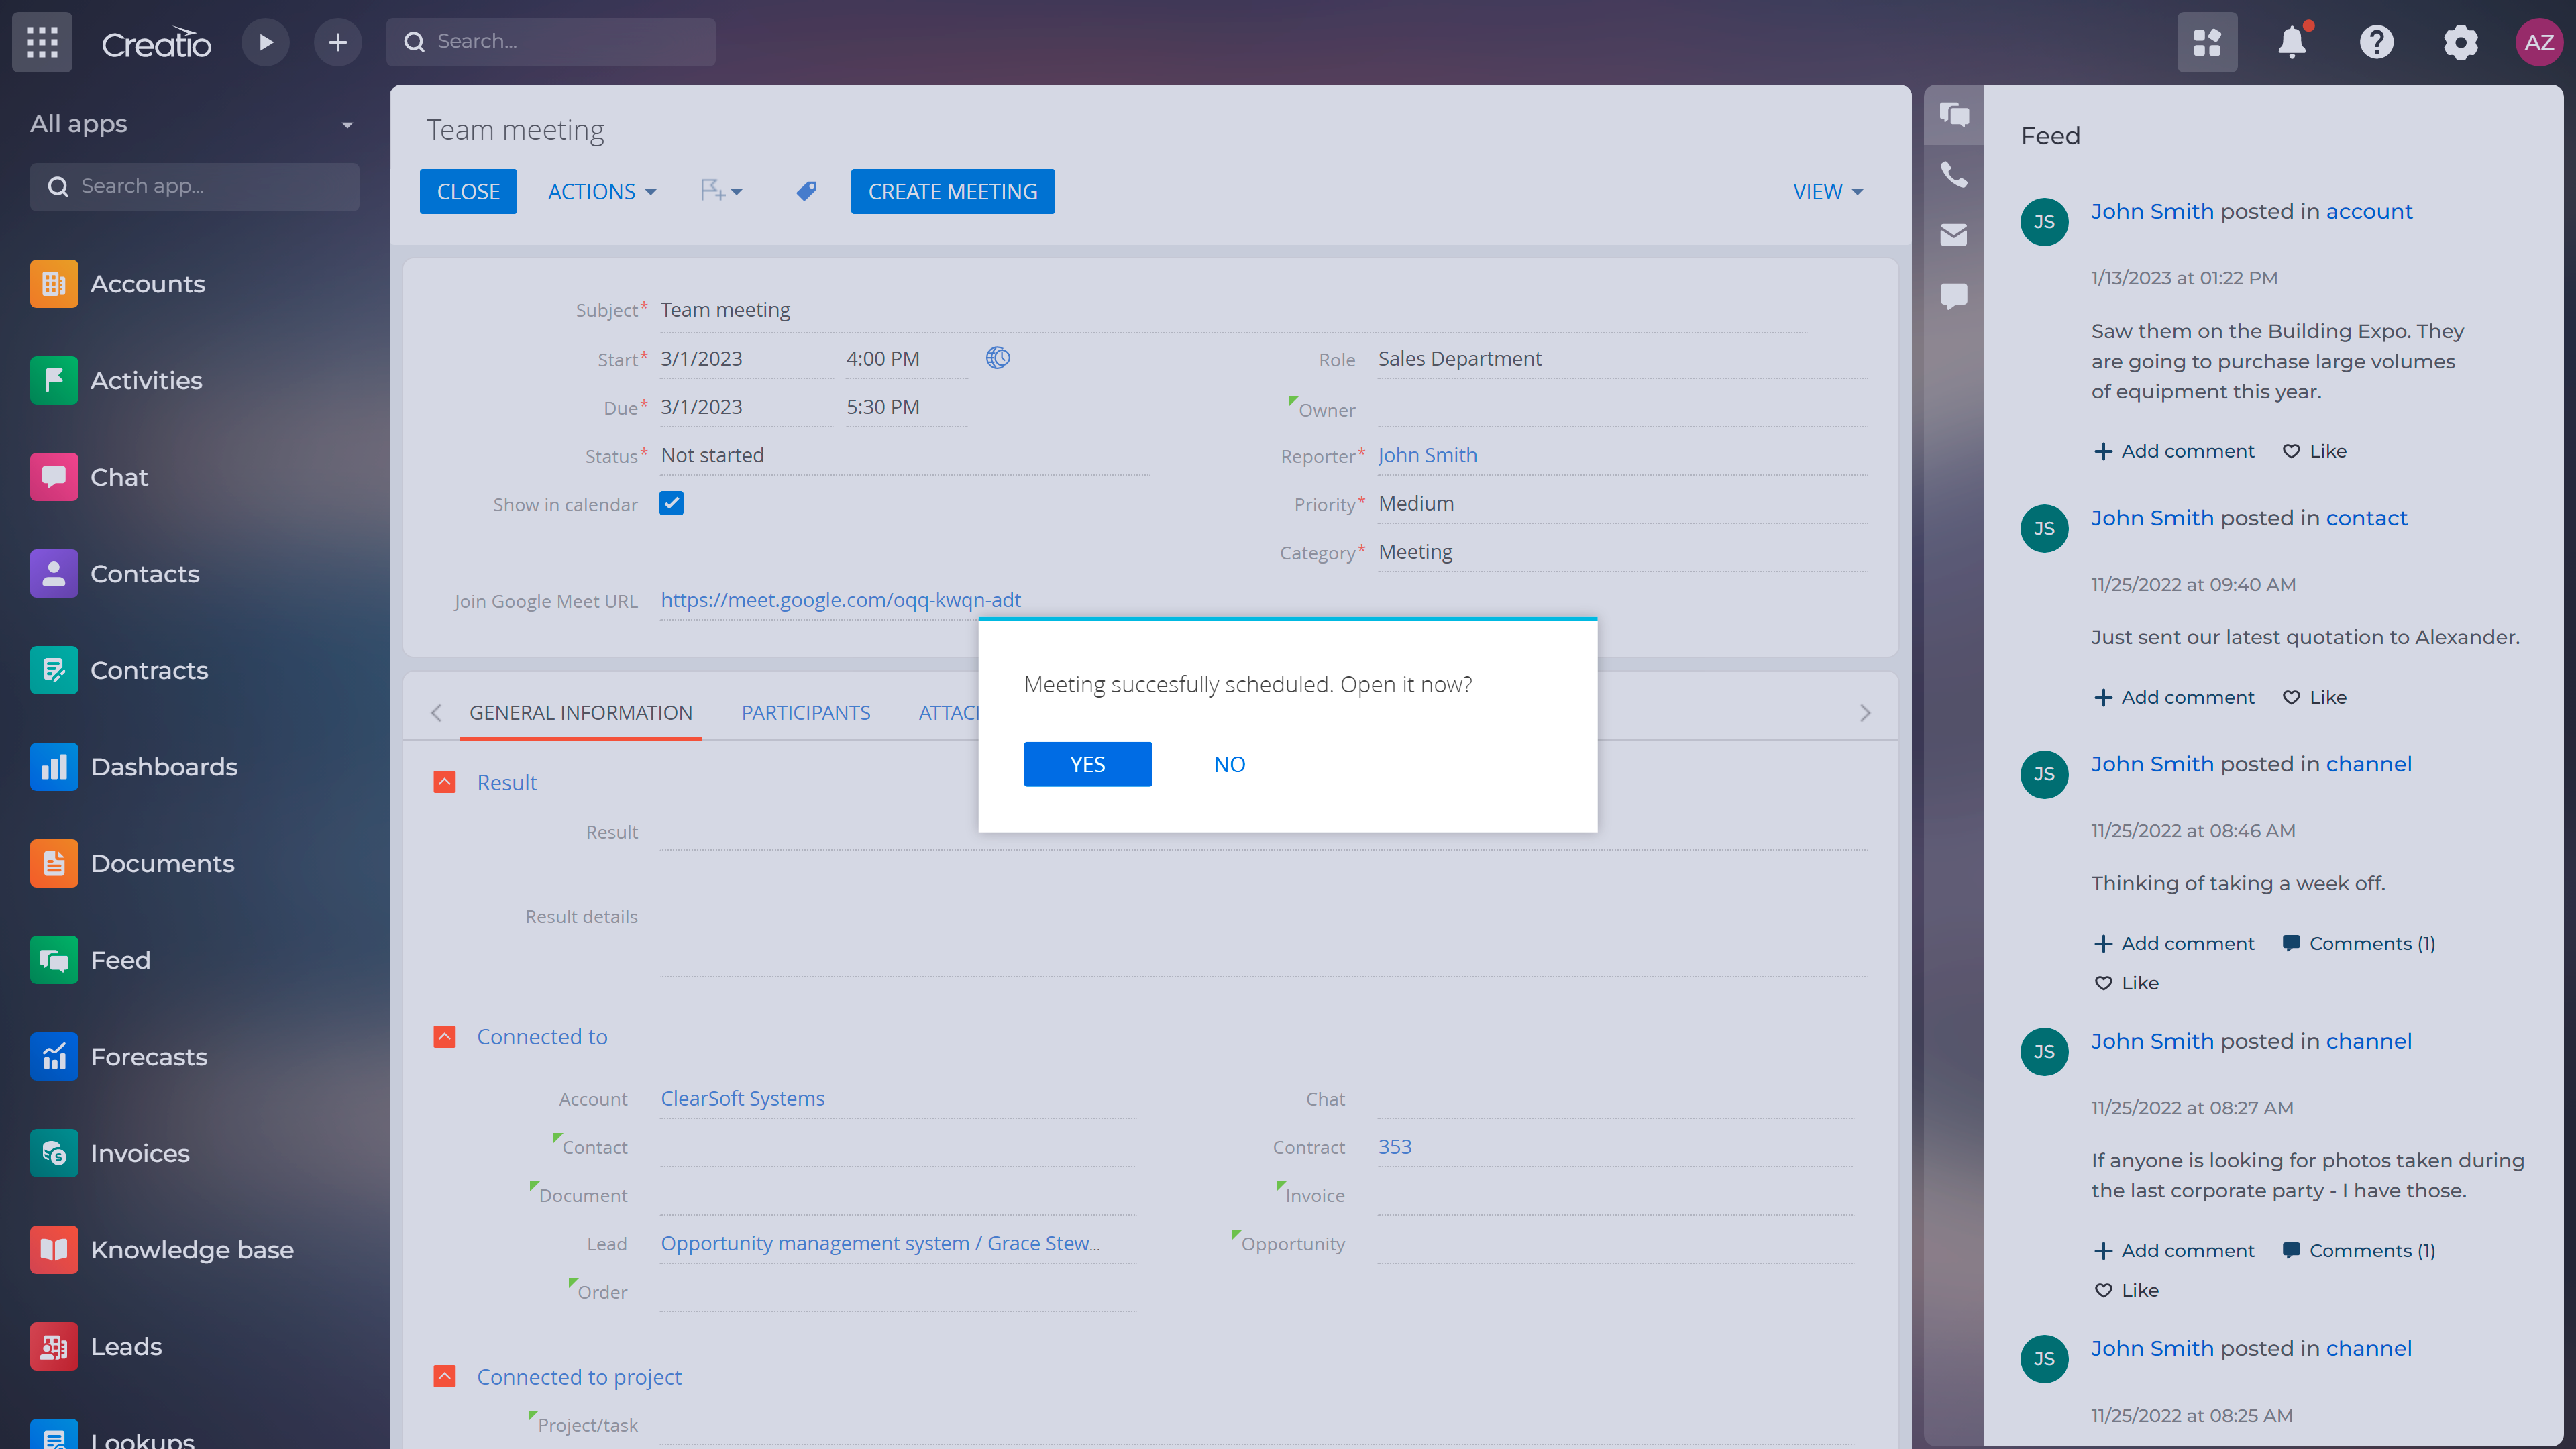
Task: Open the AZ user profile avatar
Action: (2539, 42)
